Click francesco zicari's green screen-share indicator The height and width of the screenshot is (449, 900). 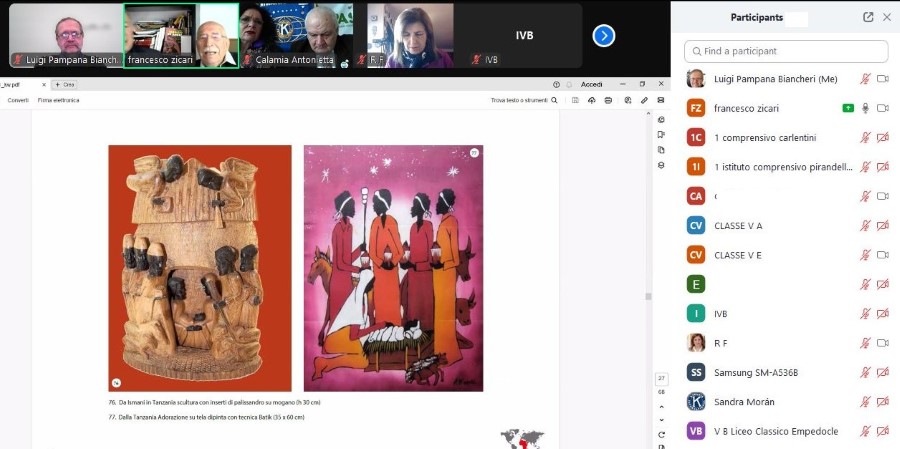(x=848, y=108)
